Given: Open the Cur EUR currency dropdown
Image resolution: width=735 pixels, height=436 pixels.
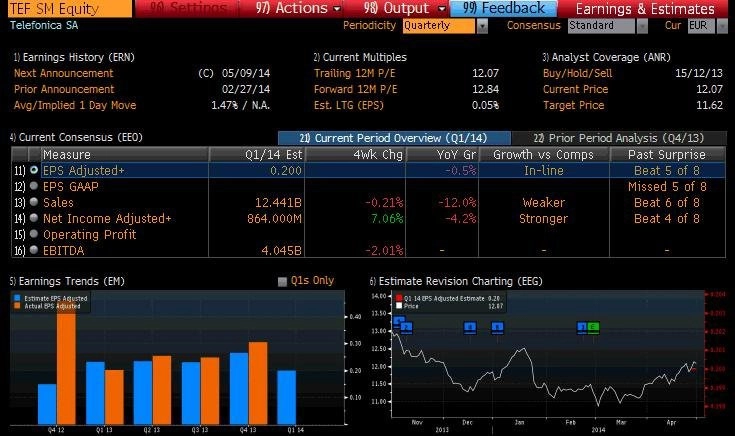Looking at the screenshot, I should click(x=707, y=26).
